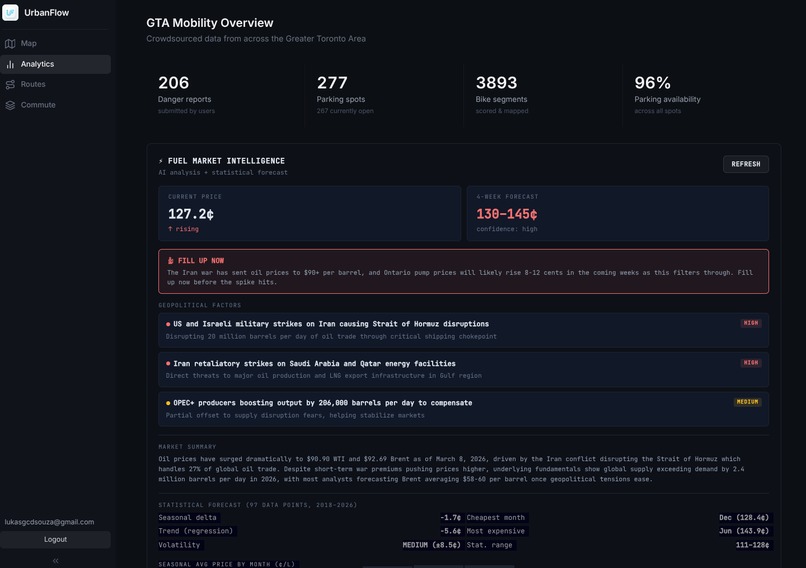Select the 3893 Bike segments card

(x=543, y=96)
